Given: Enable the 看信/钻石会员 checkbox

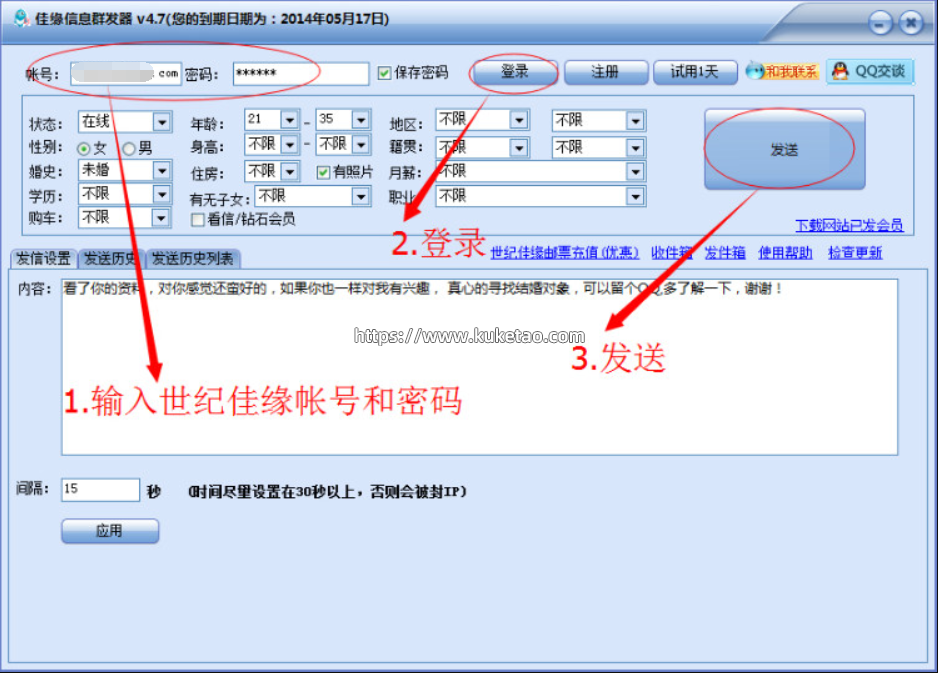Looking at the screenshot, I should coord(197,220).
